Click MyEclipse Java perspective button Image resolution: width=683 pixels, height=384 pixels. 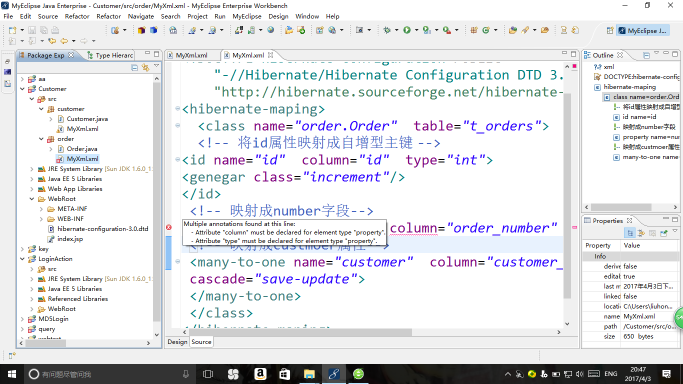point(643,30)
